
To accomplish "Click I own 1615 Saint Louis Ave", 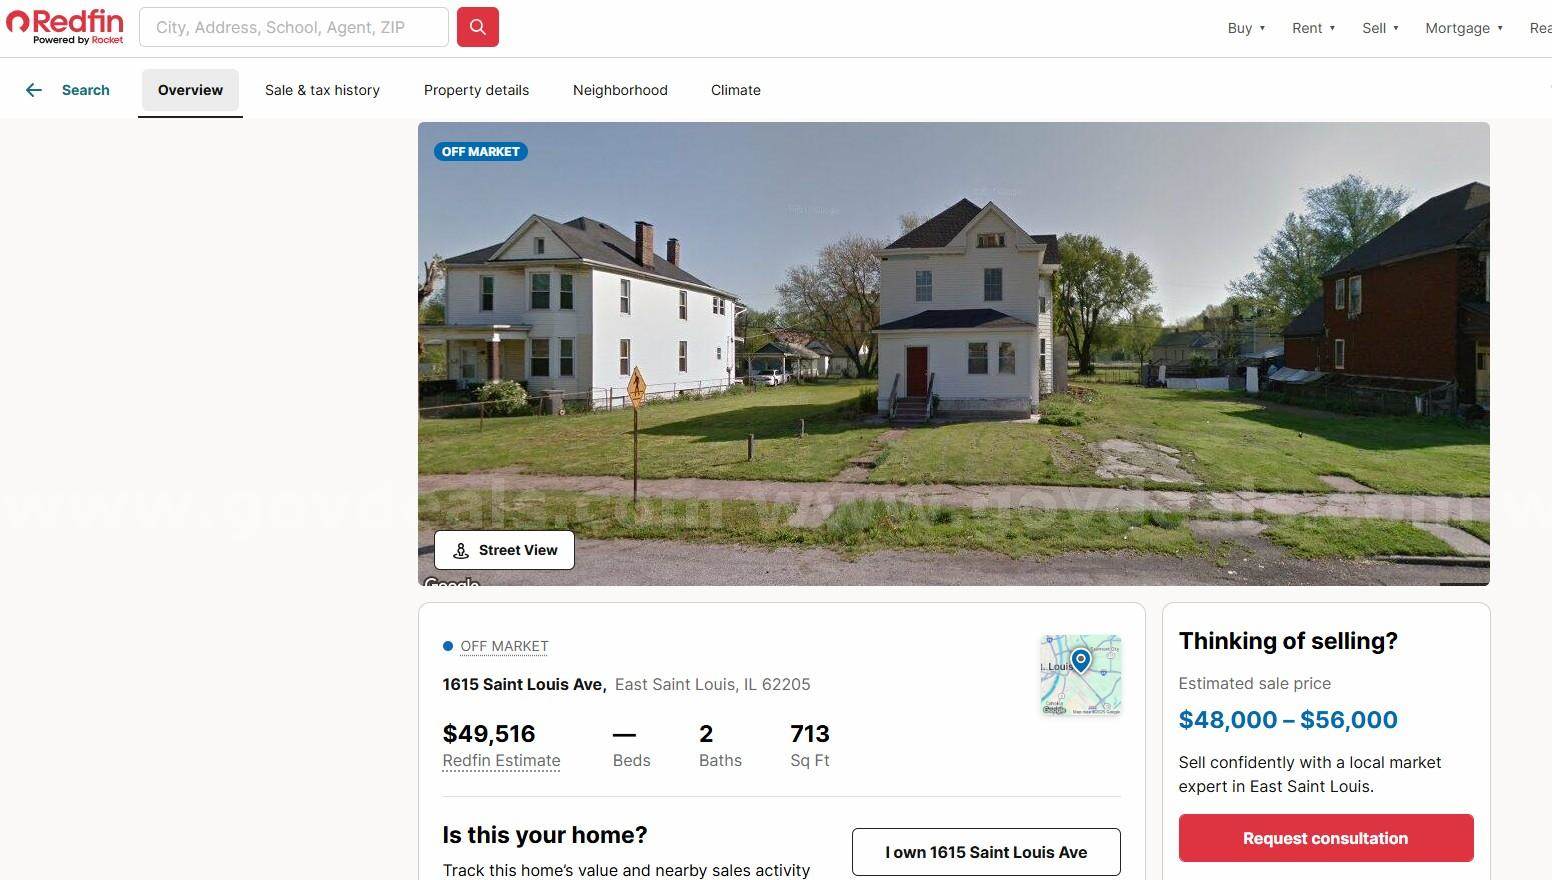I will [x=986, y=852].
